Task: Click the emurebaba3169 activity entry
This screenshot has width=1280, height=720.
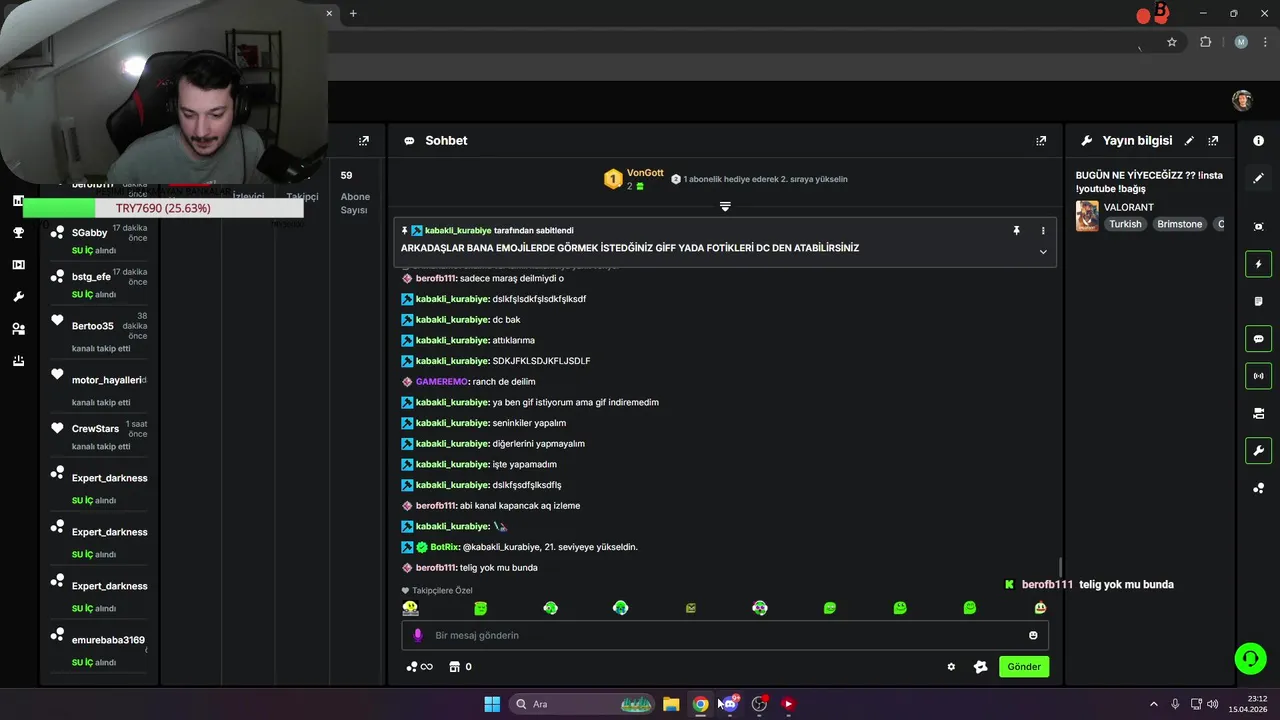Action: click(x=99, y=648)
